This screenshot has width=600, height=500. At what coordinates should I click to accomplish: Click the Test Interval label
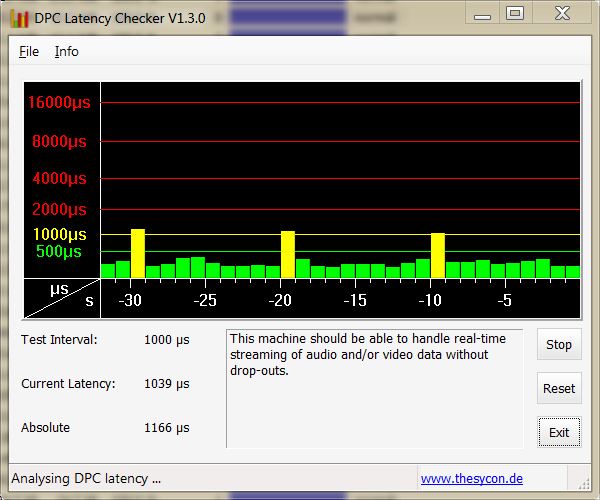coord(59,340)
